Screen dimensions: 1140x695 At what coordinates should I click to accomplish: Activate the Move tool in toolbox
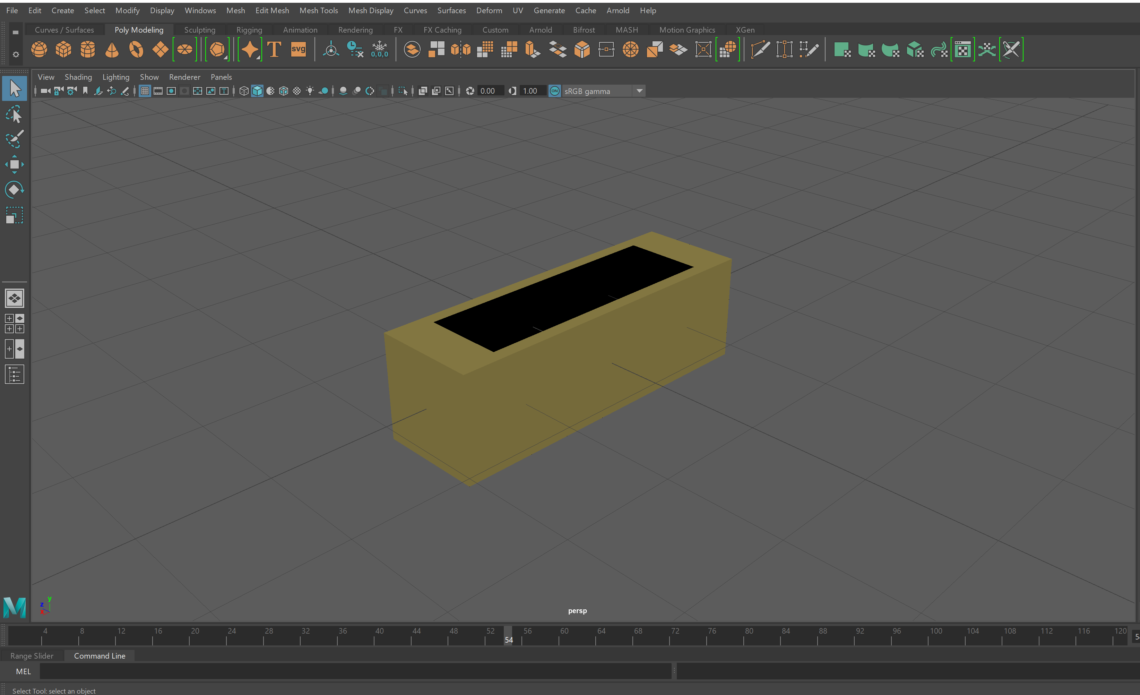click(x=15, y=164)
